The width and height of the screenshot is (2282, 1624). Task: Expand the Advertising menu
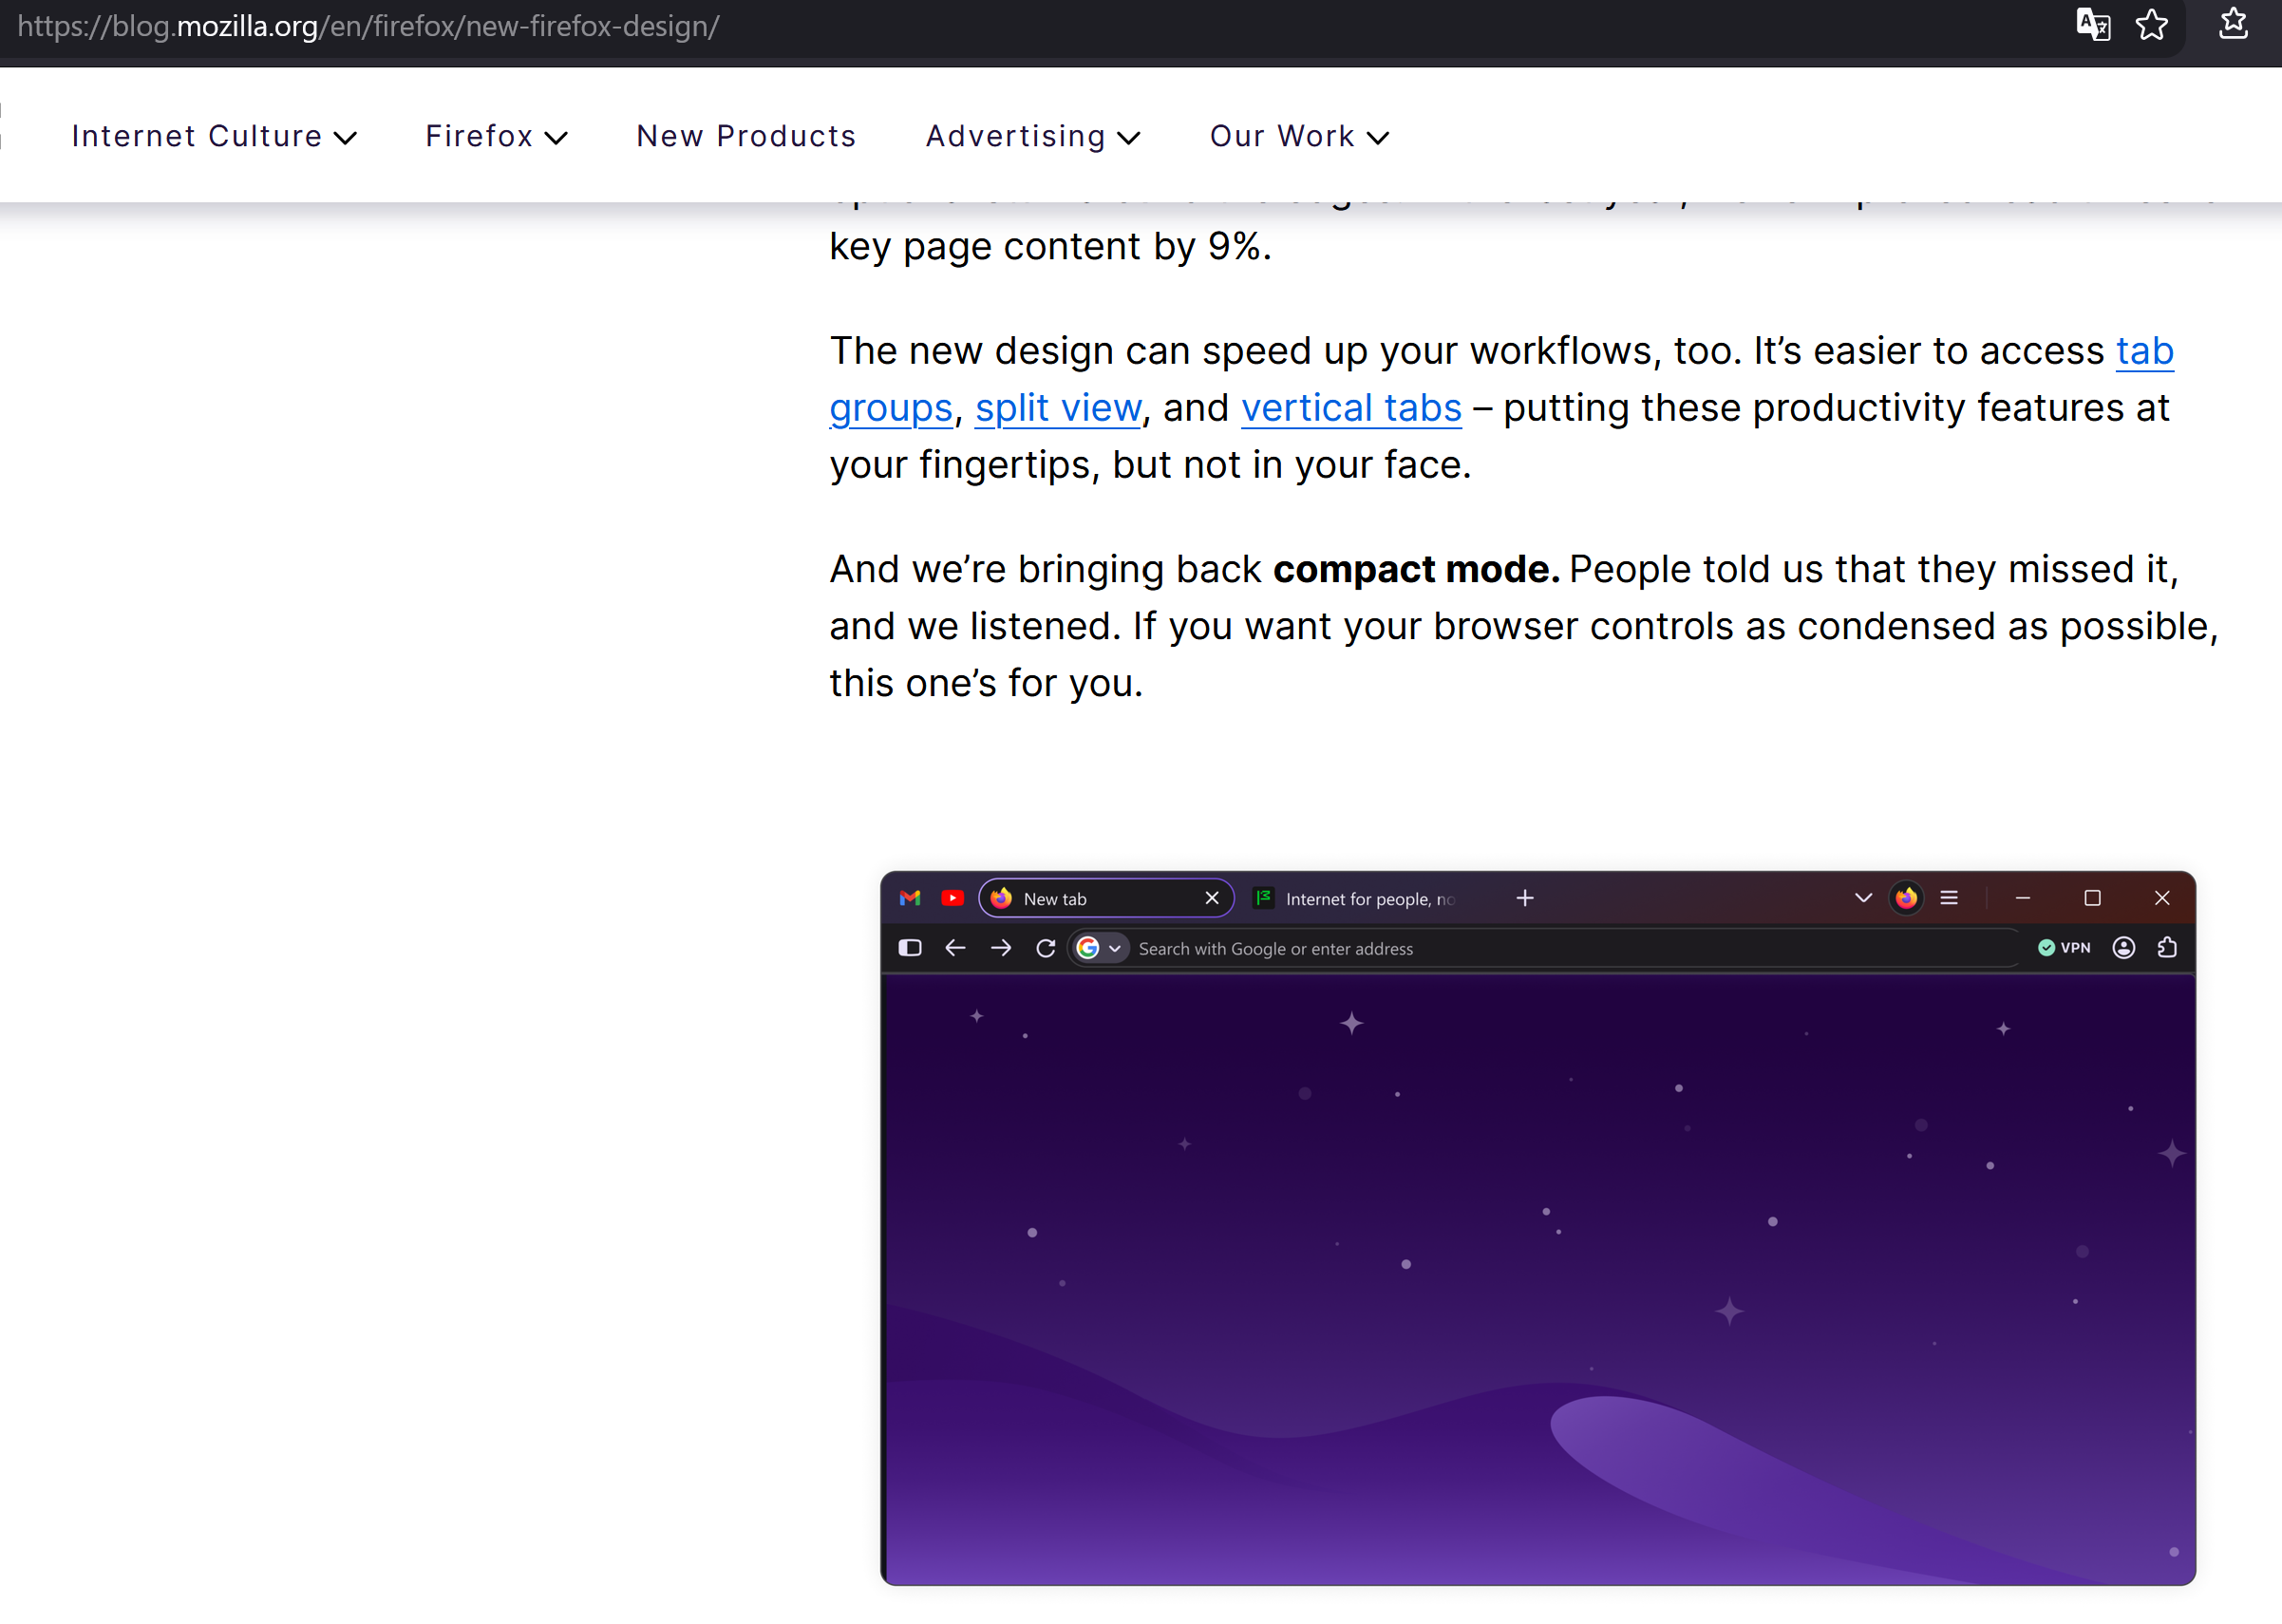click(x=1033, y=136)
